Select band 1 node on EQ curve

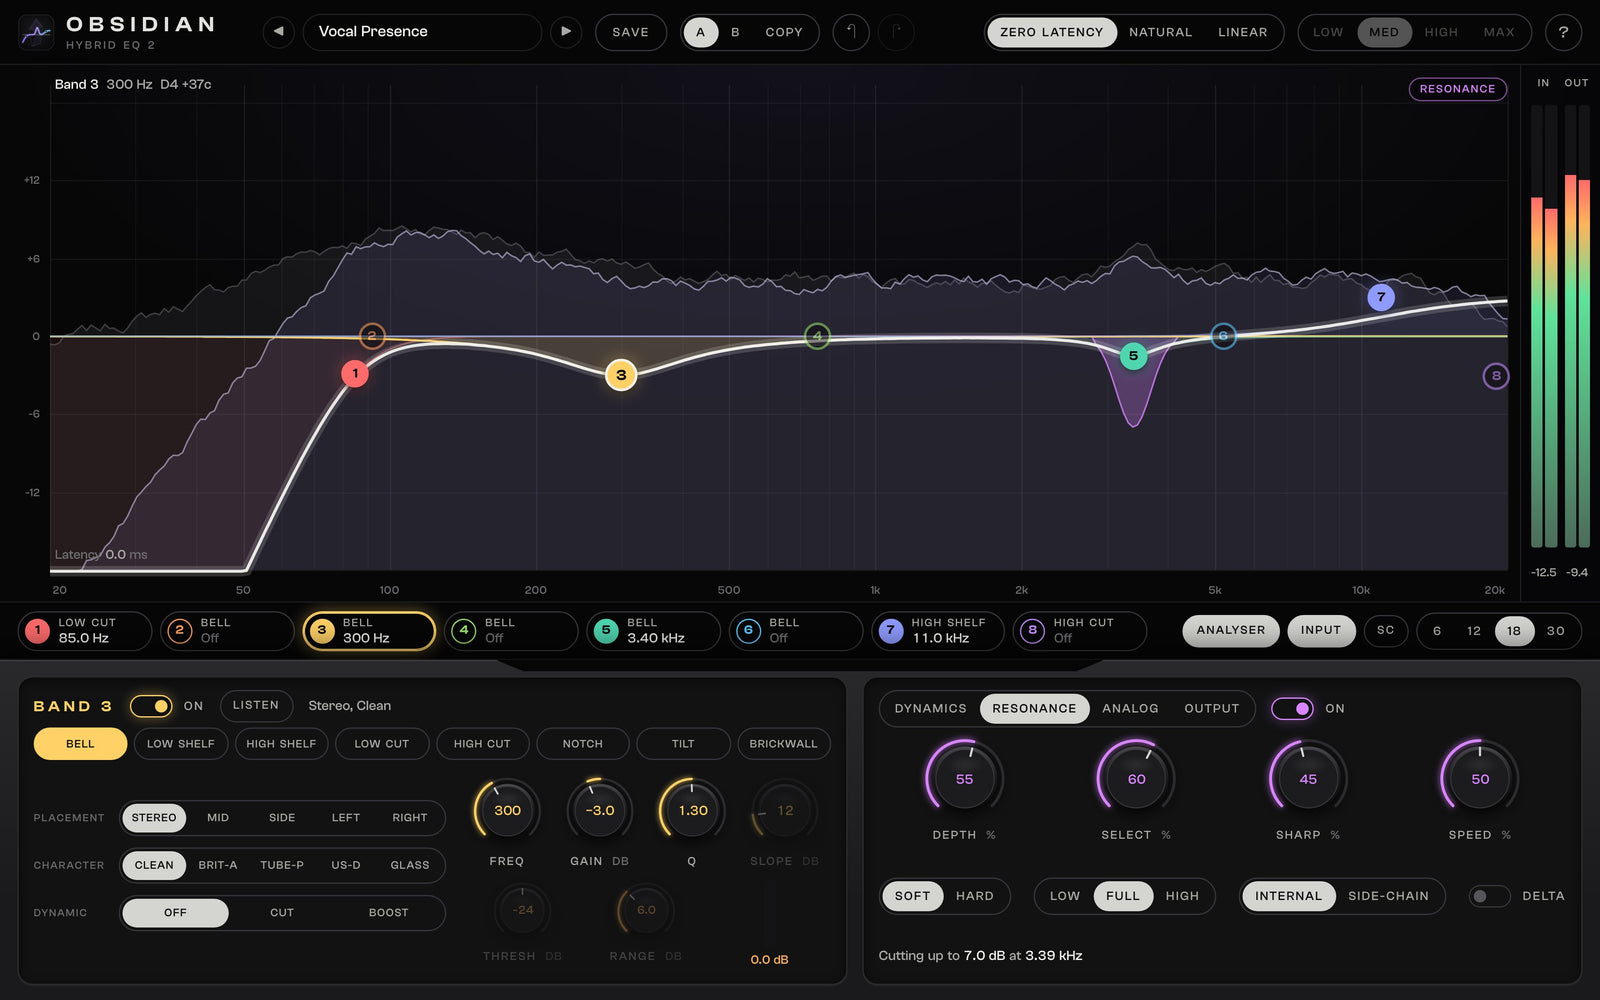355,373
